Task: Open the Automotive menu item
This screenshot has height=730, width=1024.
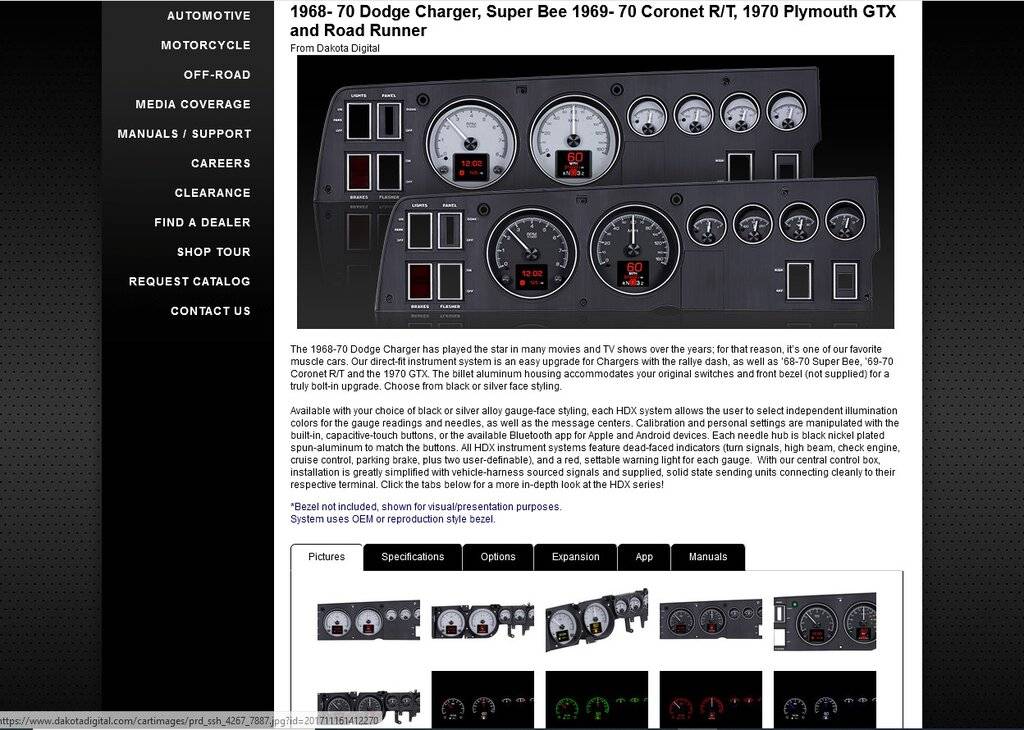Action: click(208, 16)
